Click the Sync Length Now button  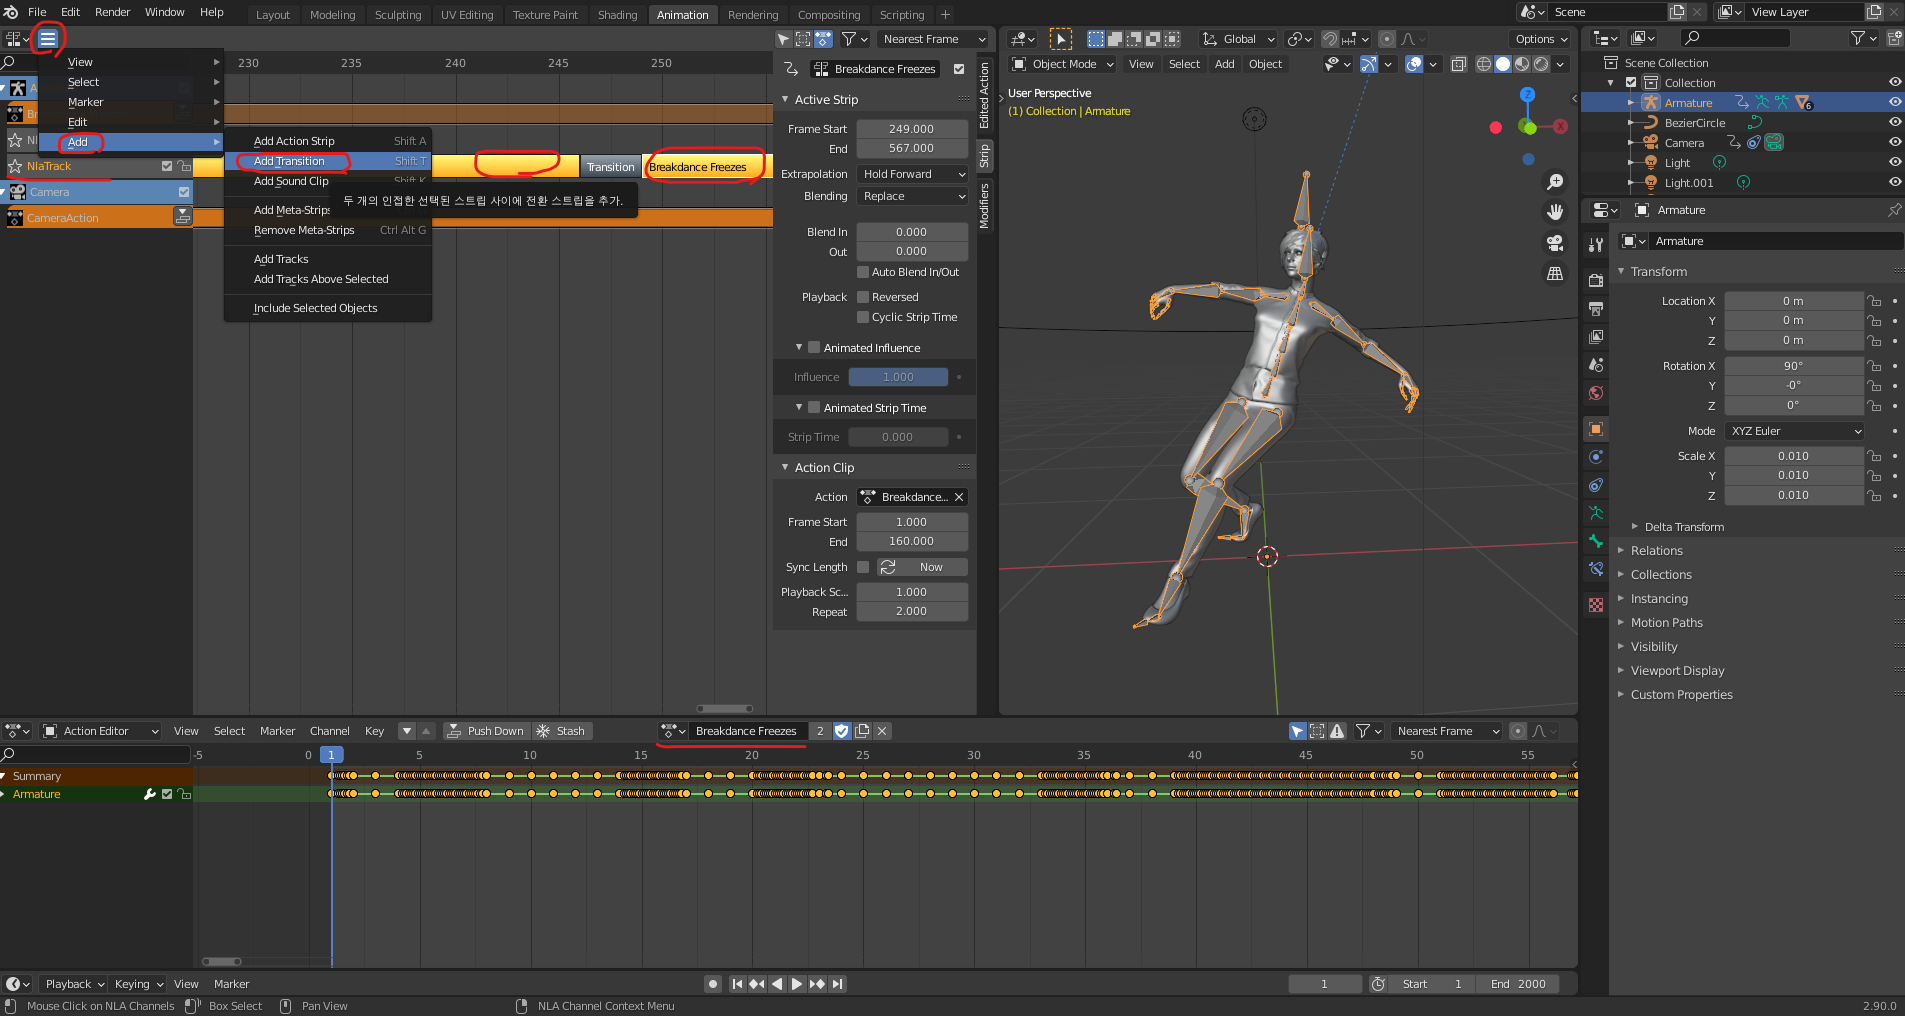tap(922, 567)
